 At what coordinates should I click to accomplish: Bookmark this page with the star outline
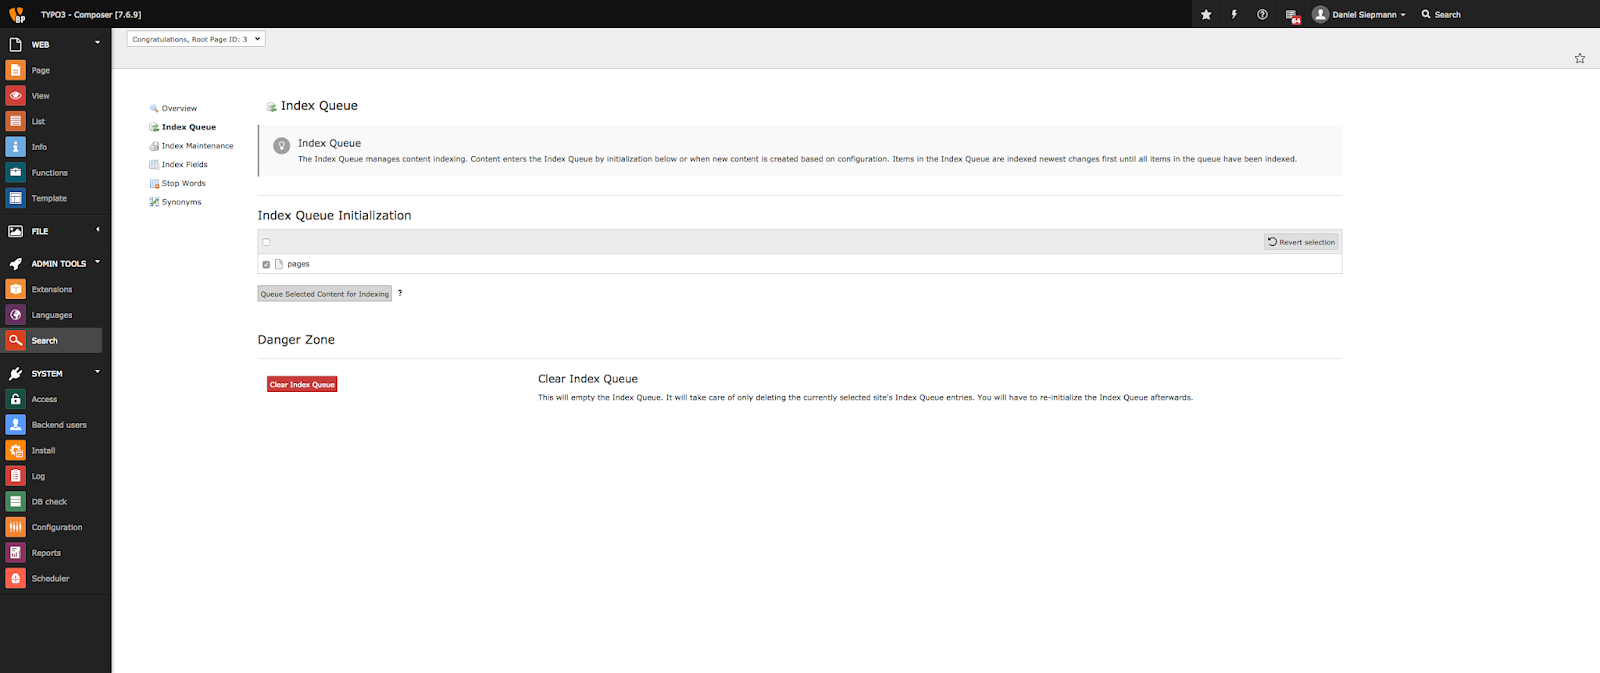1580,58
